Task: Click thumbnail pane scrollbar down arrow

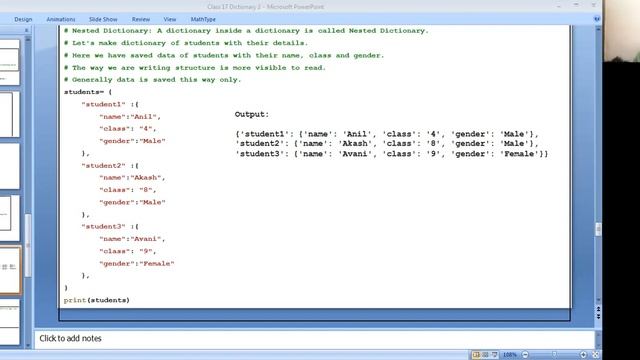Action: click(28, 345)
